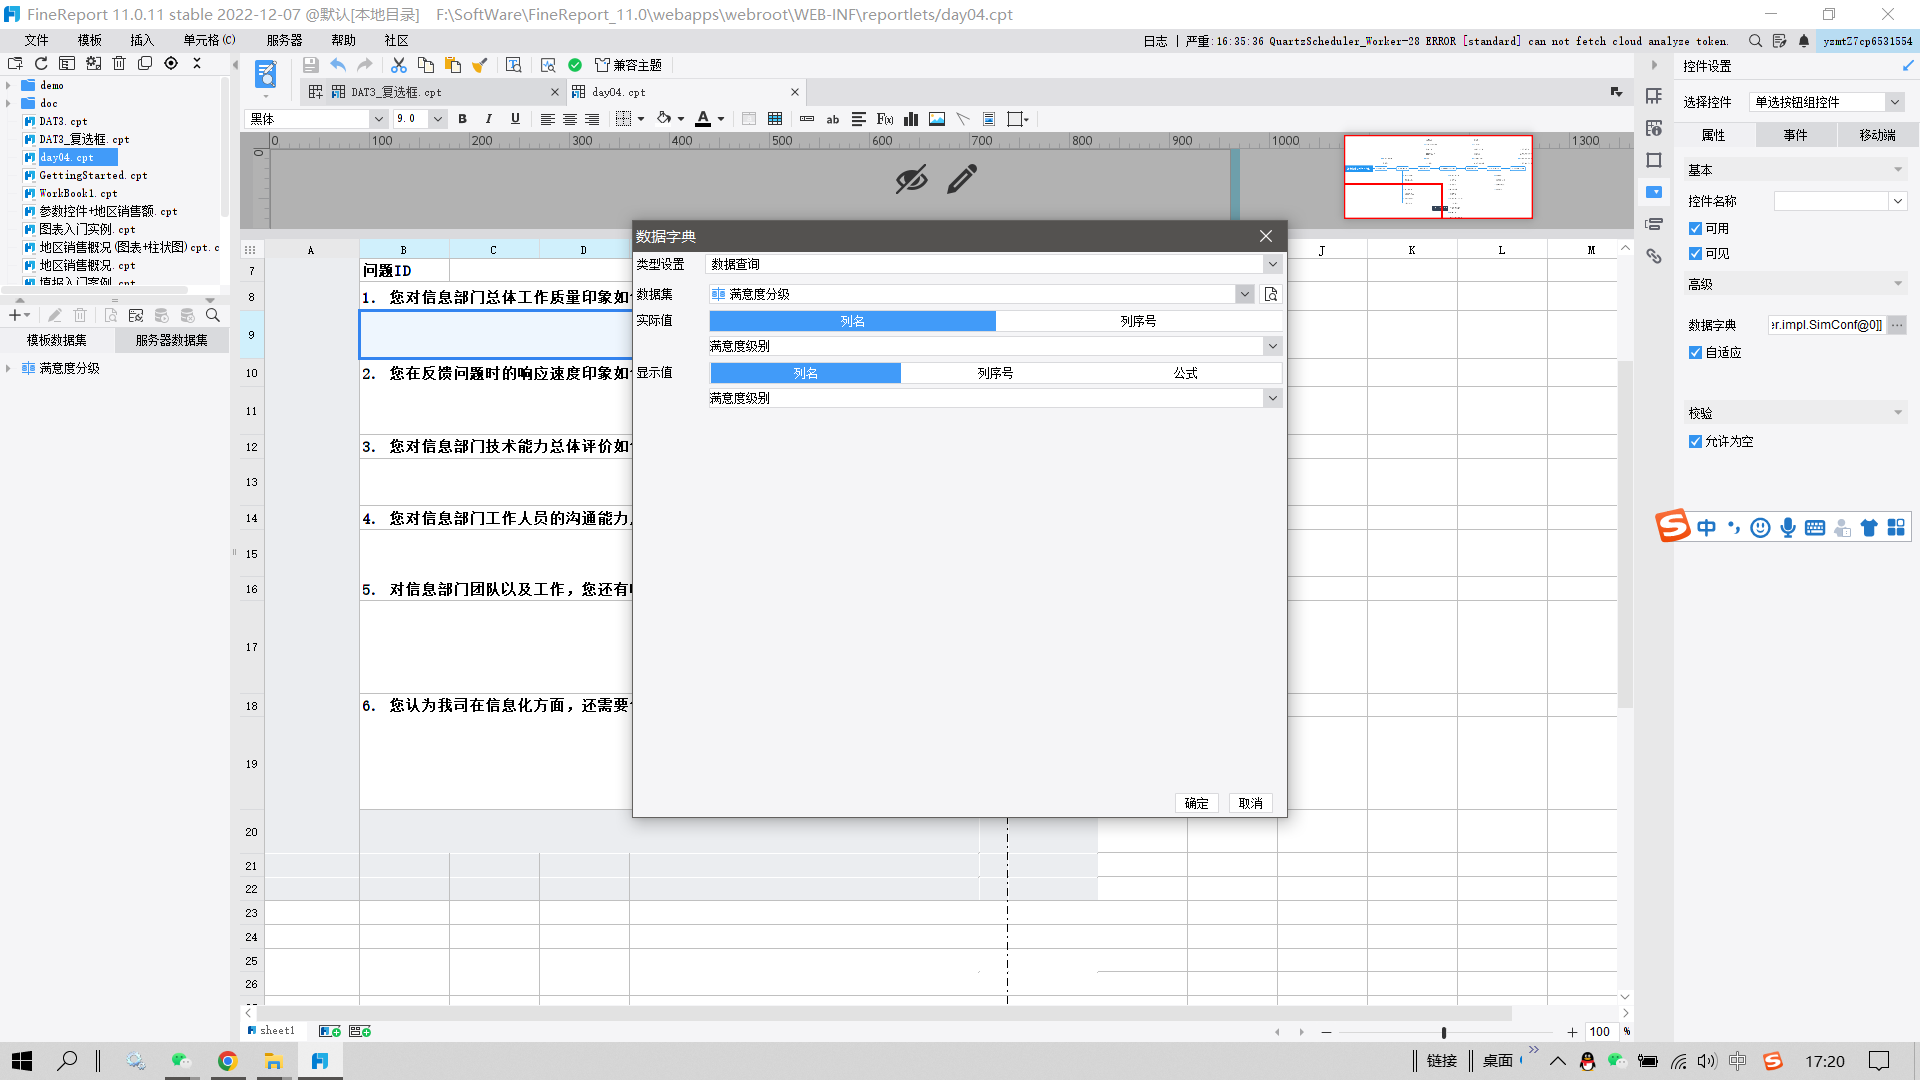1920x1080 pixels.
Task: Click the insert chart icon
Action: coord(911,119)
